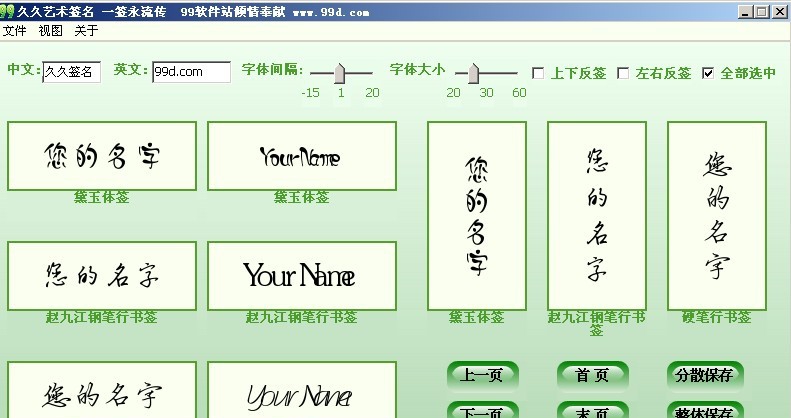Click the 上一页 button
The image size is (791, 418).
pyautogui.click(x=483, y=376)
